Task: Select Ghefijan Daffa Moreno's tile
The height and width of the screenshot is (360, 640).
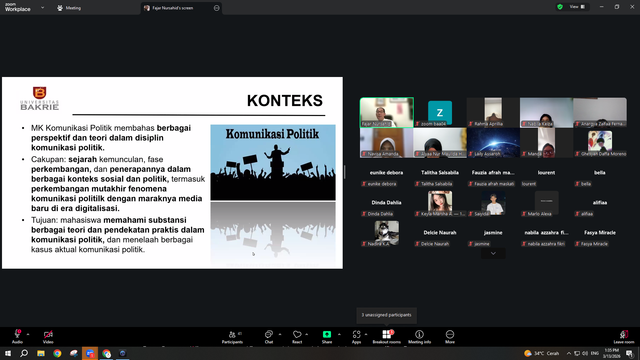Action: (x=600, y=142)
